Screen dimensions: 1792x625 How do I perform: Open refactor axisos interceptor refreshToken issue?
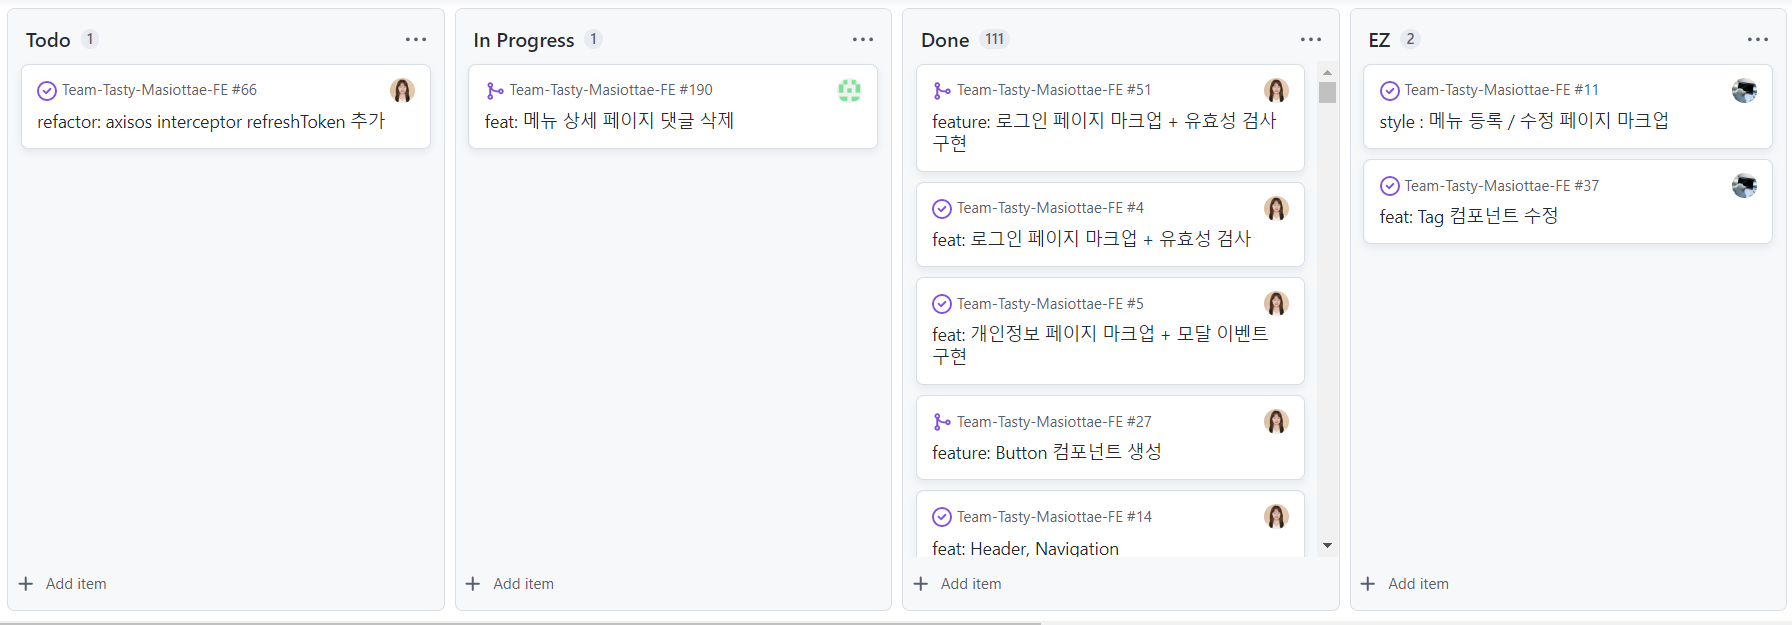click(211, 122)
